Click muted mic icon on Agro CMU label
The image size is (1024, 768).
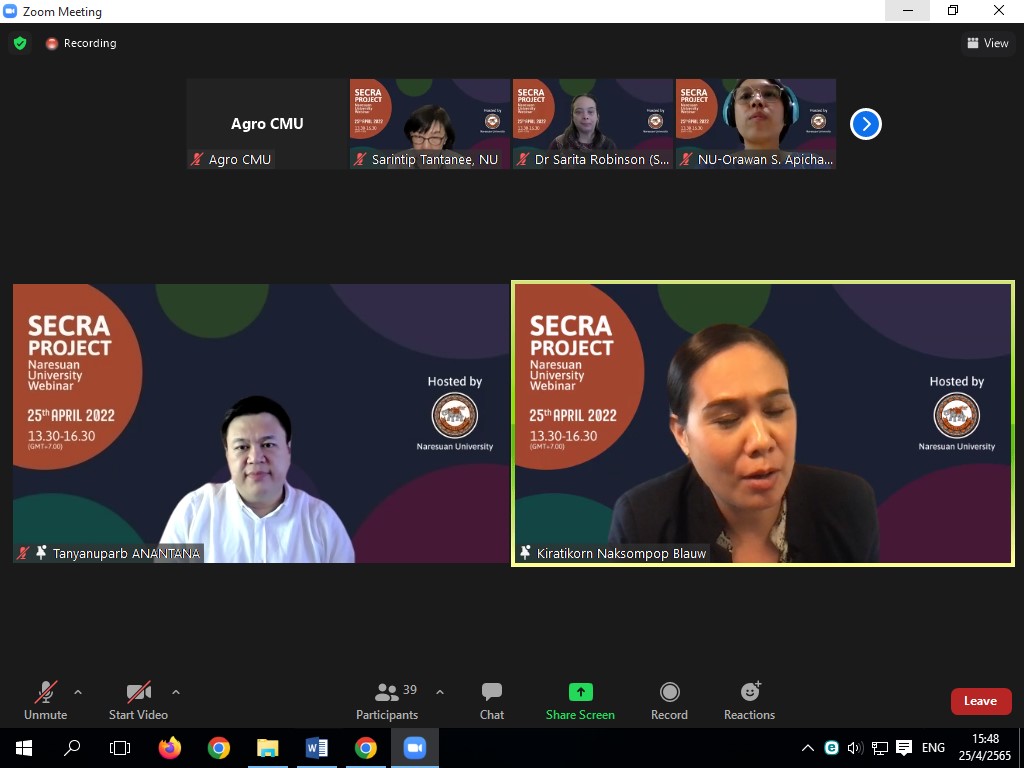click(x=197, y=159)
